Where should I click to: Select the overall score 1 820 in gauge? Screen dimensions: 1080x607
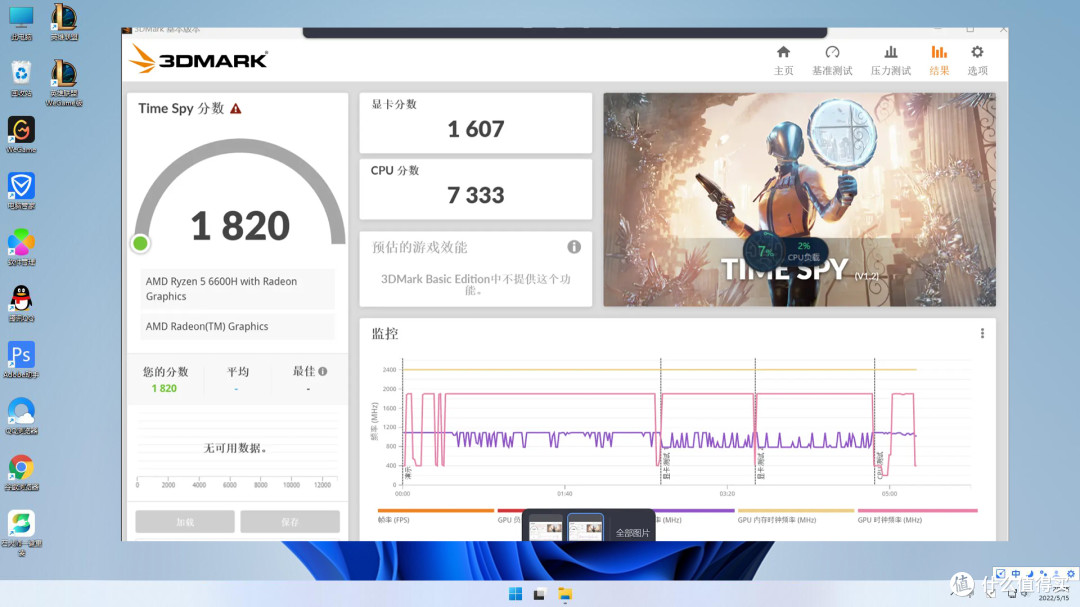coord(240,226)
